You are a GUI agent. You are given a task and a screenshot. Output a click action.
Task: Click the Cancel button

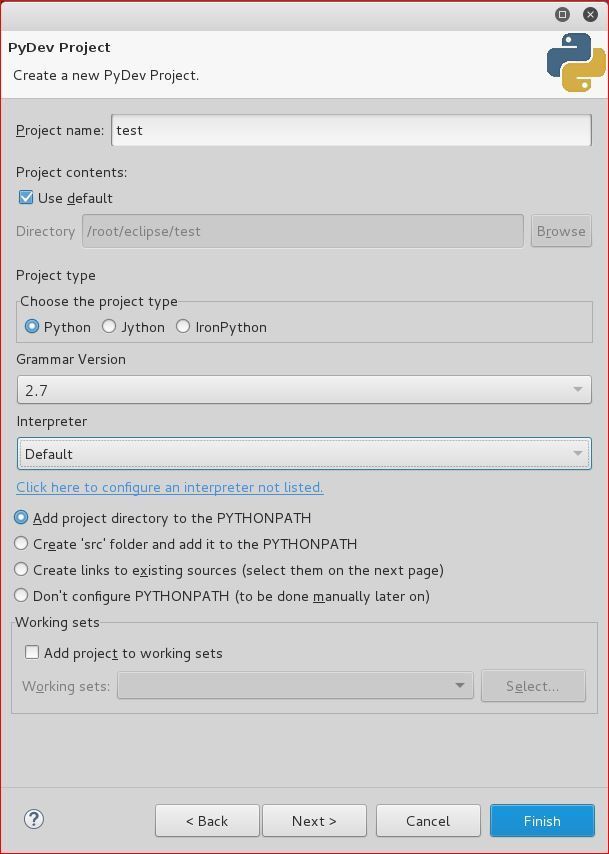pyautogui.click(x=428, y=821)
